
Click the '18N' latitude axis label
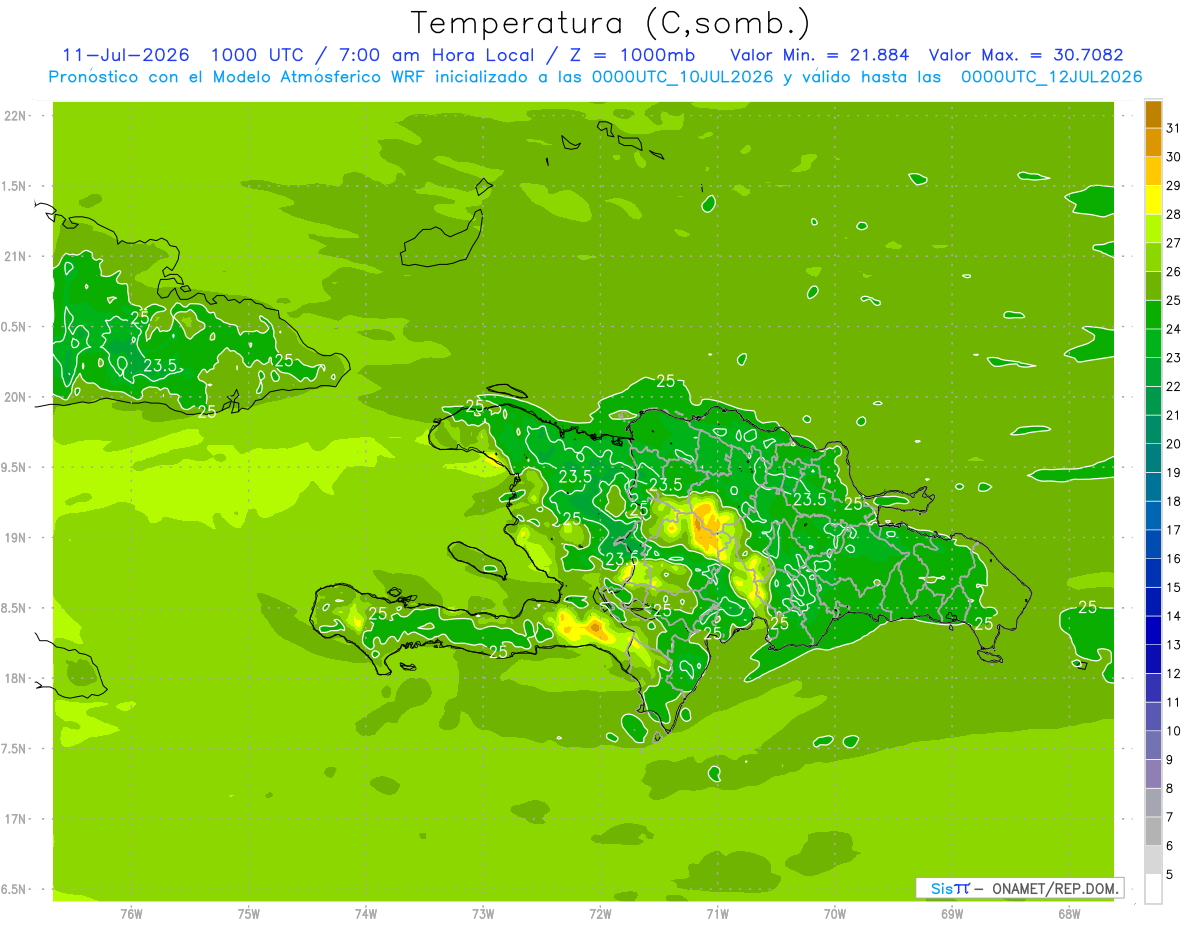click(16, 679)
